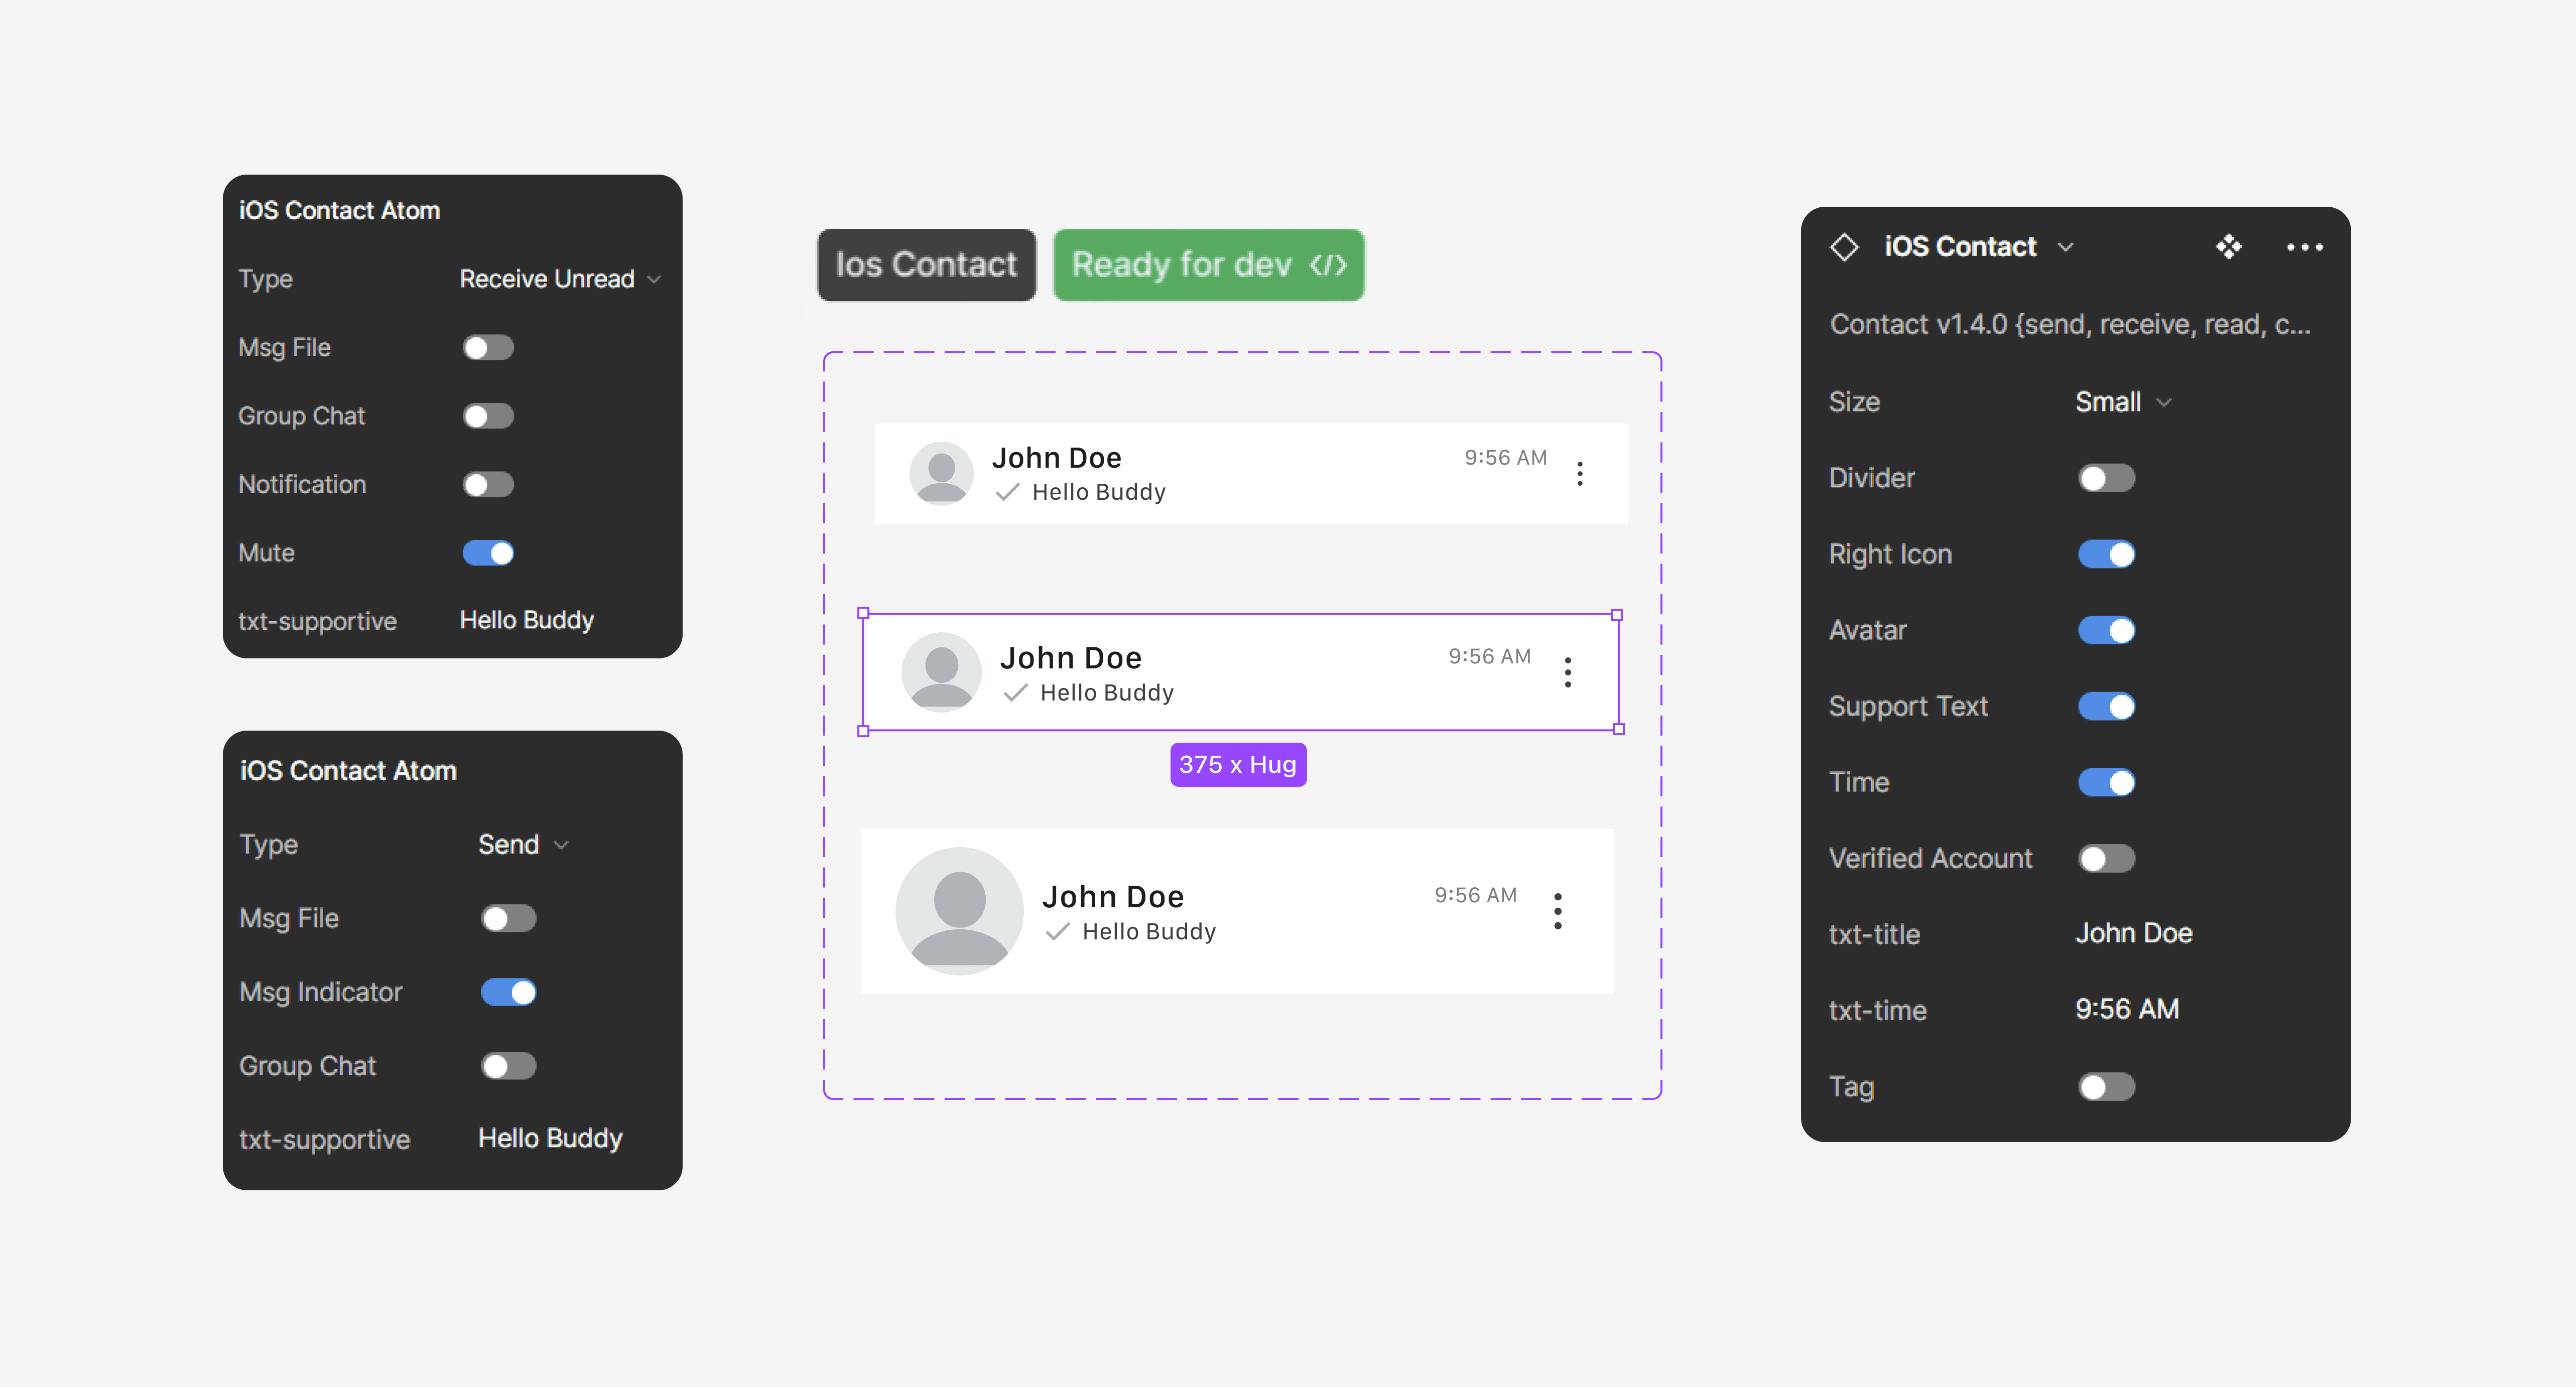The height and width of the screenshot is (1387, 2576).
Task: Click the kebab menu on the largest contact row
Action: pos(1557,911)
